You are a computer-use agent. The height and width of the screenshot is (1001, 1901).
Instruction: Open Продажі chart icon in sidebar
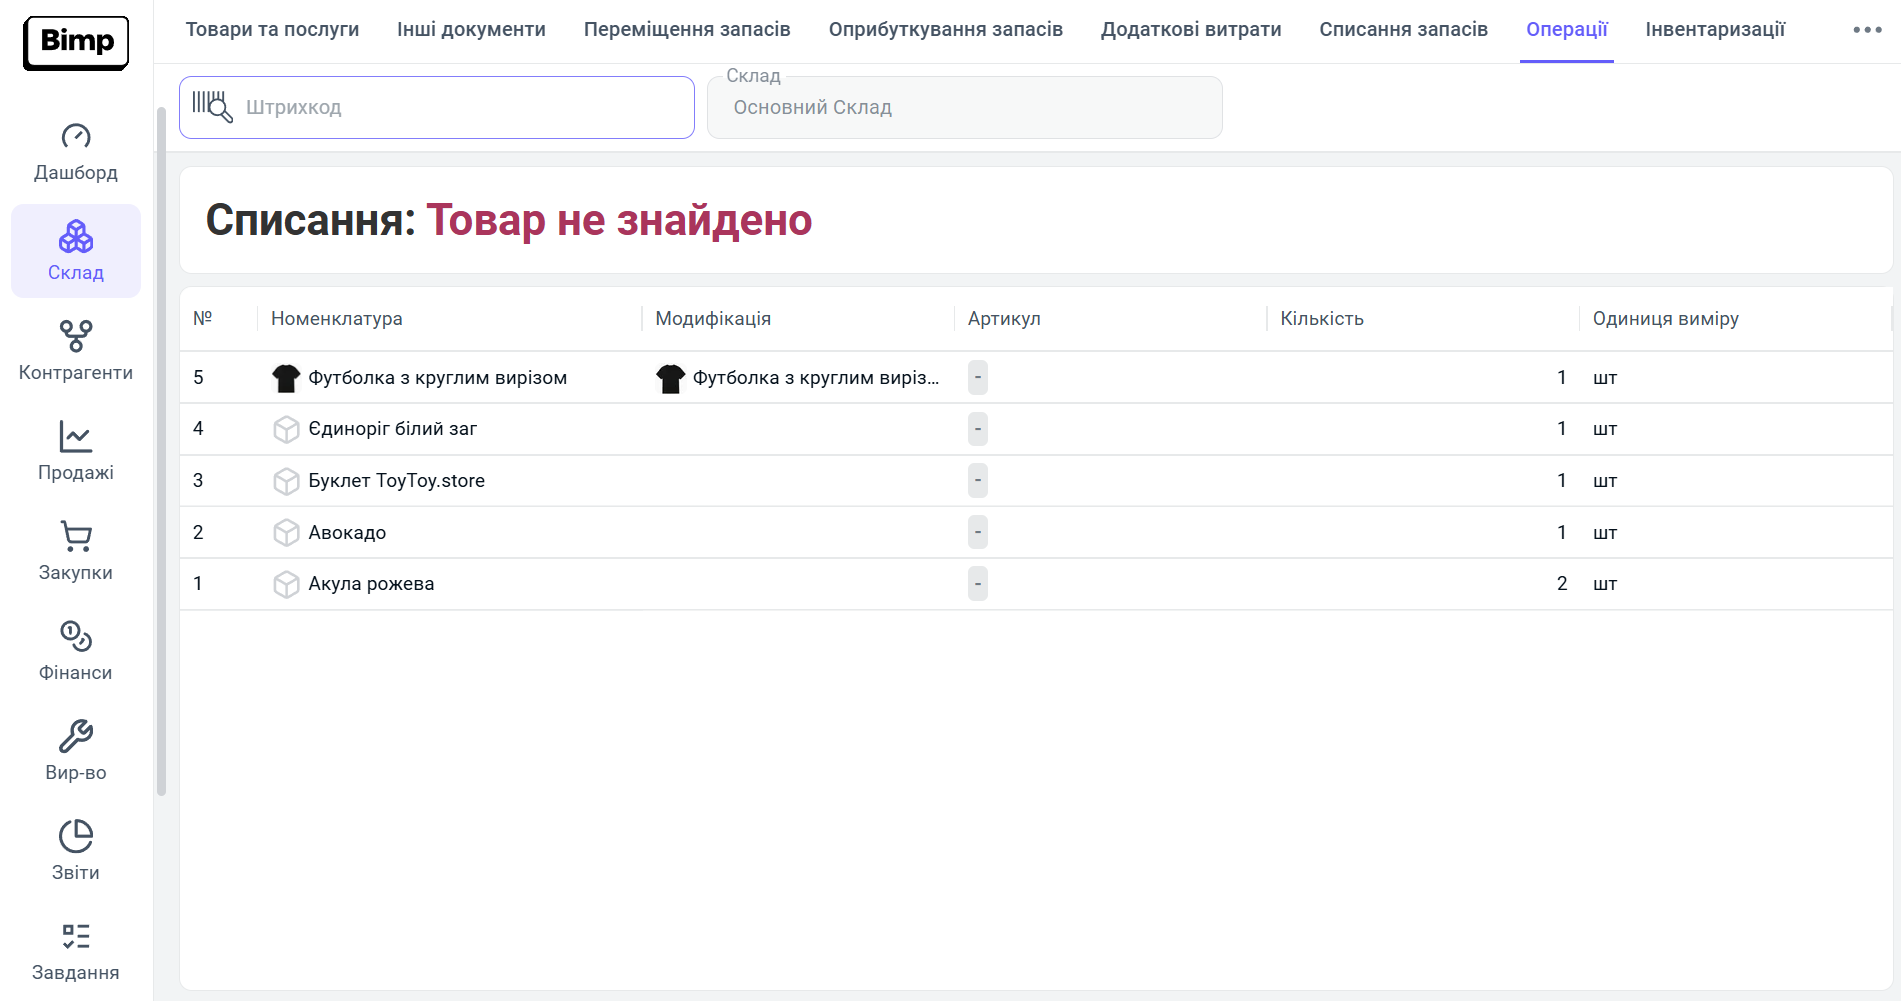pyautogui.click(x=76, y=436)
